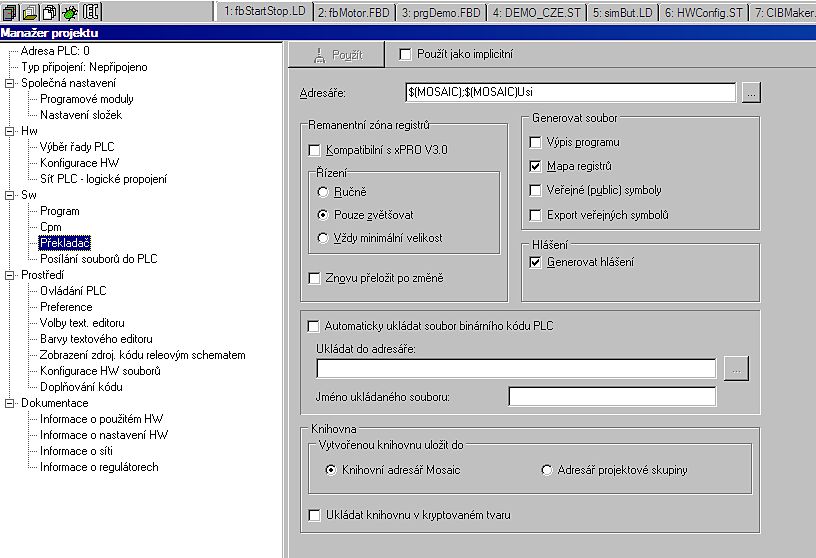The image size is (816, 558).
Task: Select the Ručně radio option
Action: 322,191
